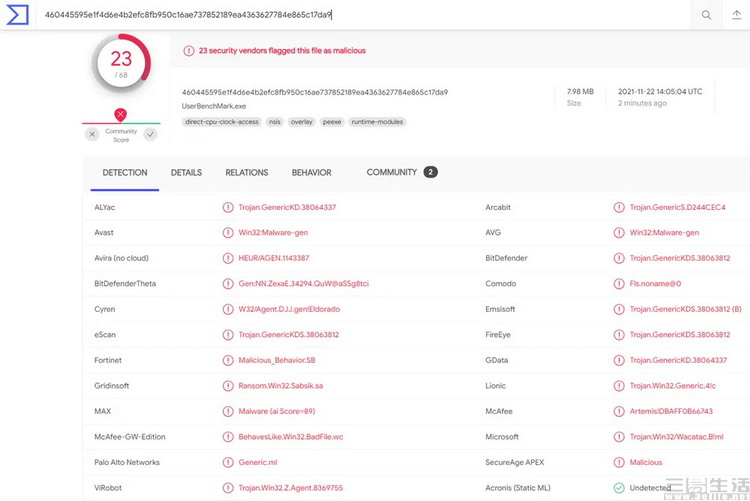This screenshot has width=750, height=501.
Task: Click the 23 security vendors flagged banner text
Action: point(282,51)
